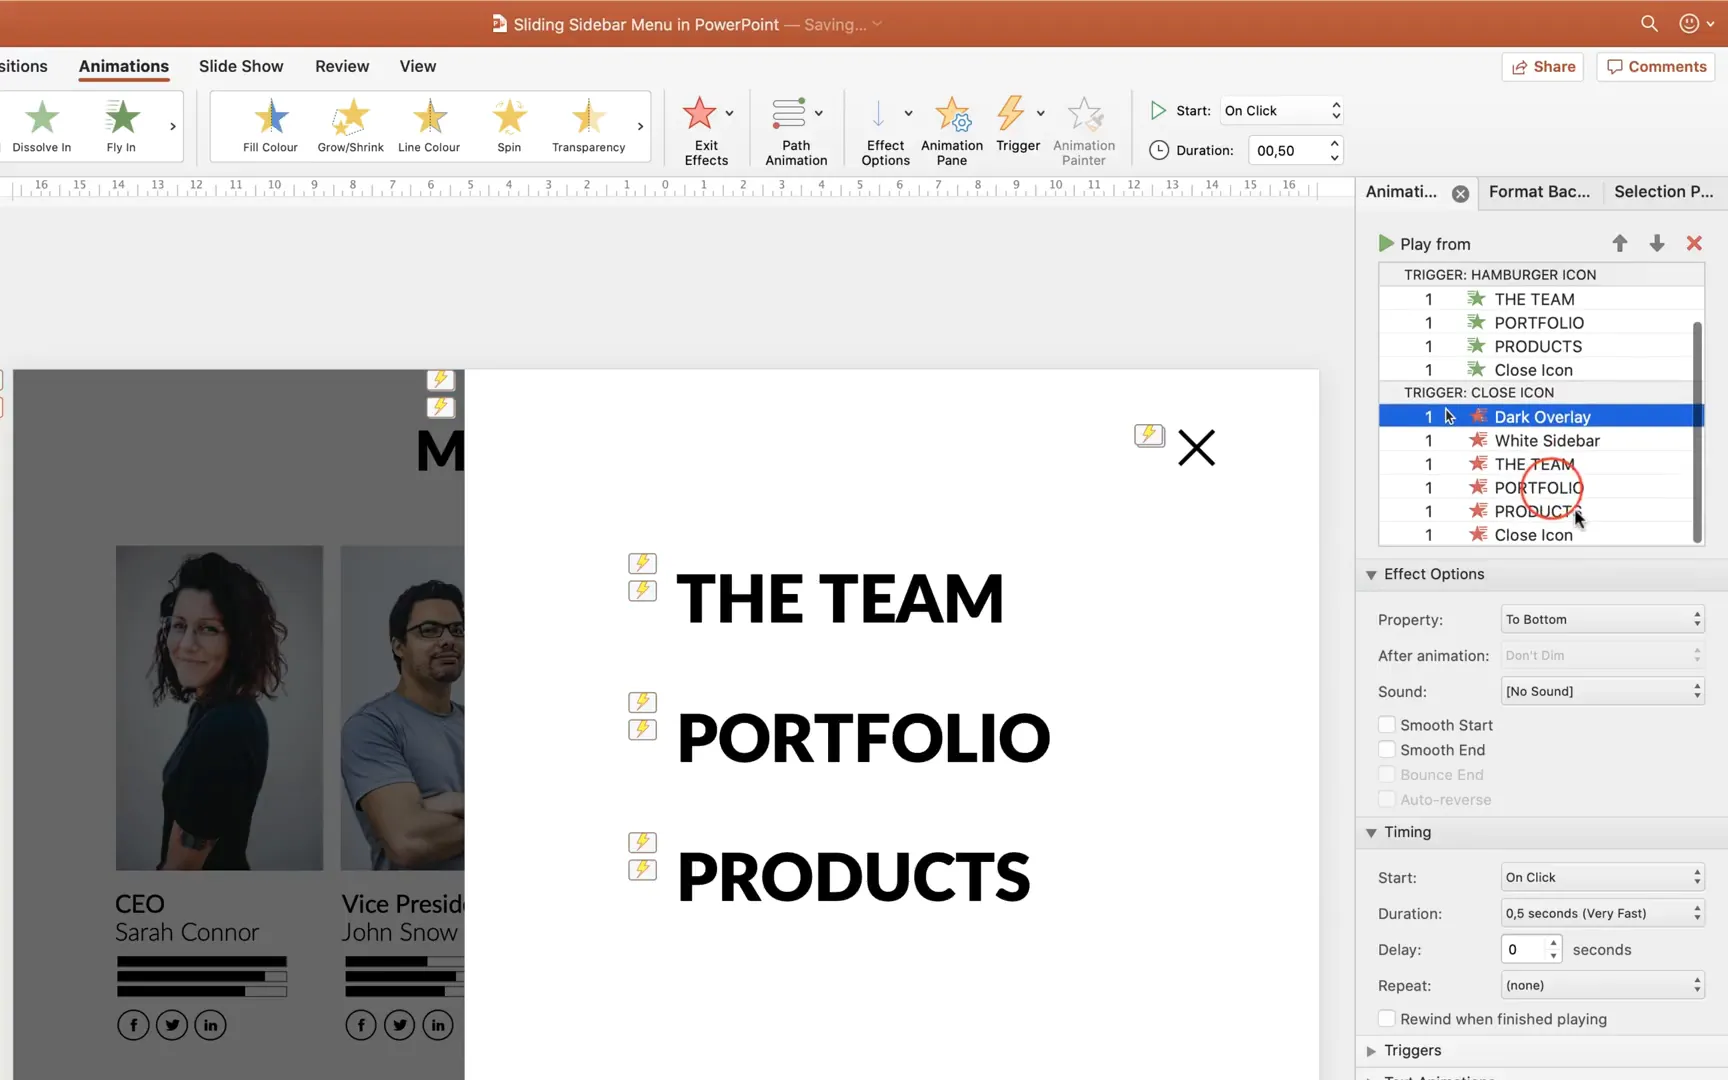
Task: Select the X close icon on the slide
Action: tap(1196, 448)
